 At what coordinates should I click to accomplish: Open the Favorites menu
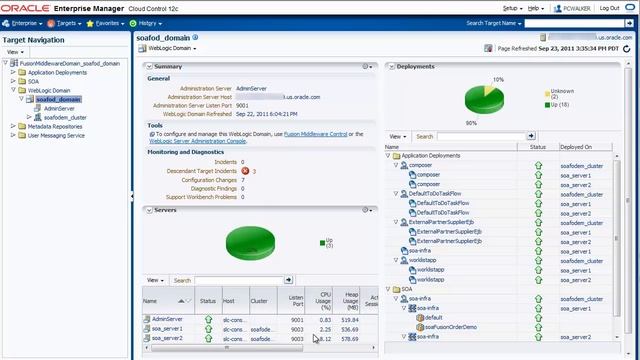[x=105, y=24]
